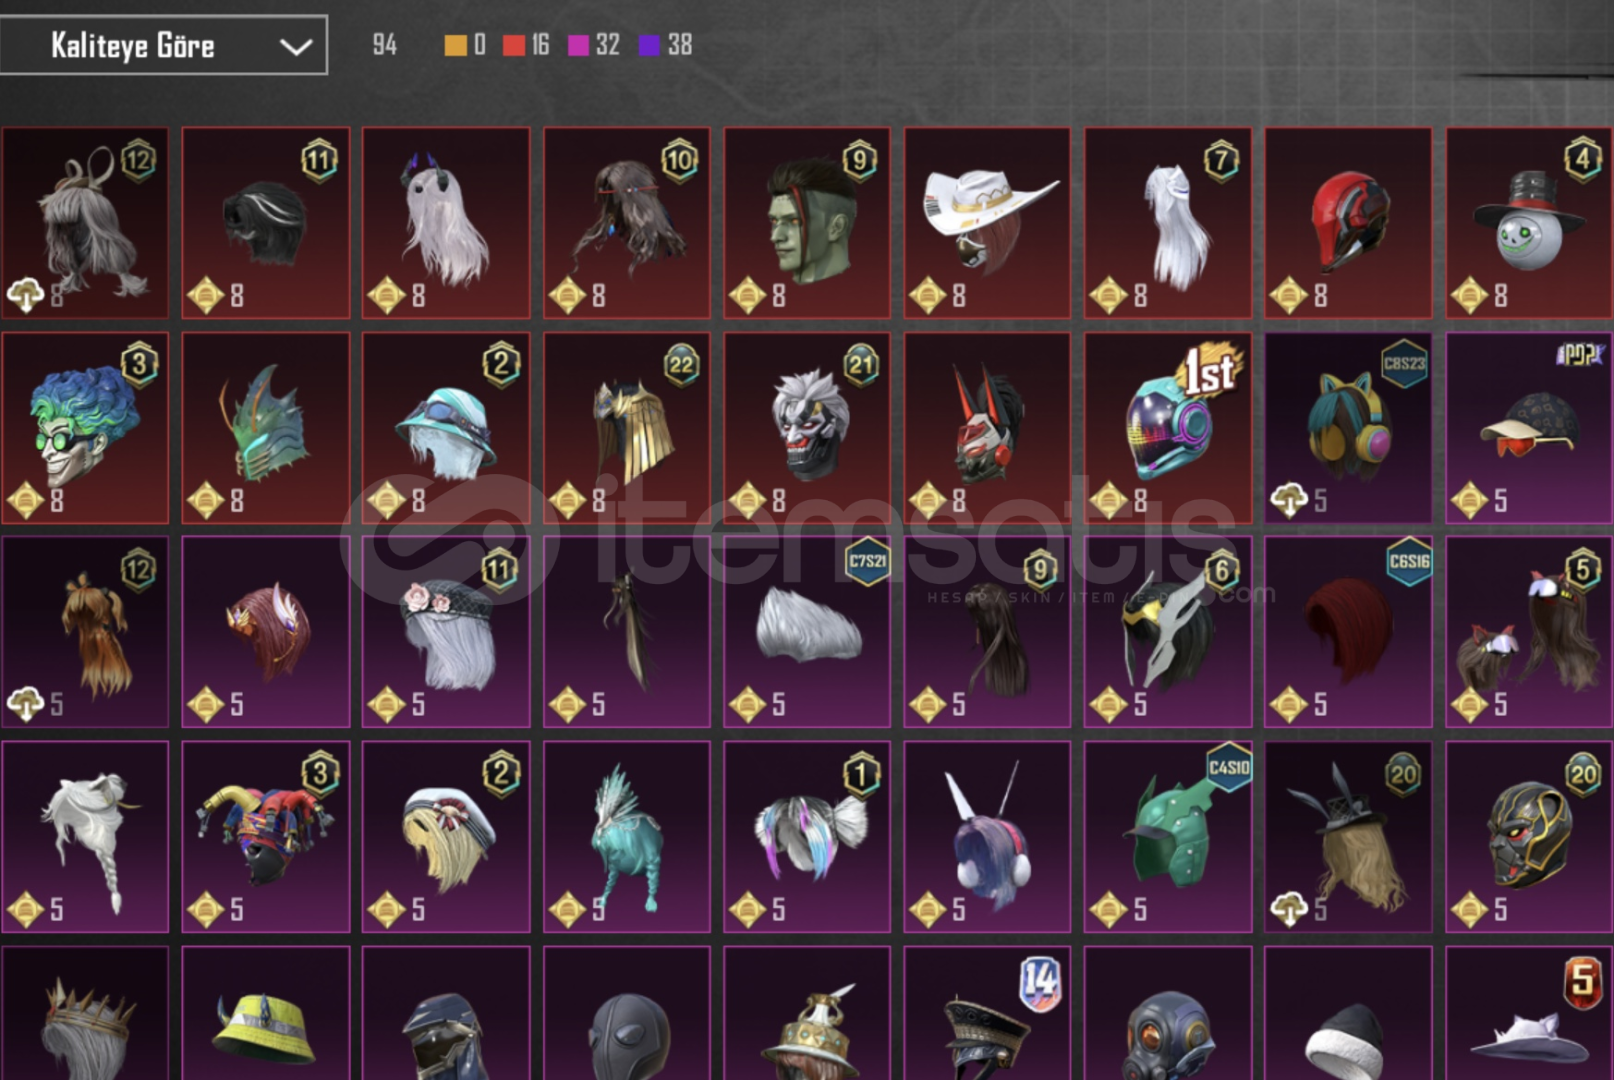Select the jester hat item numbered 3

(x=266, y=837)
